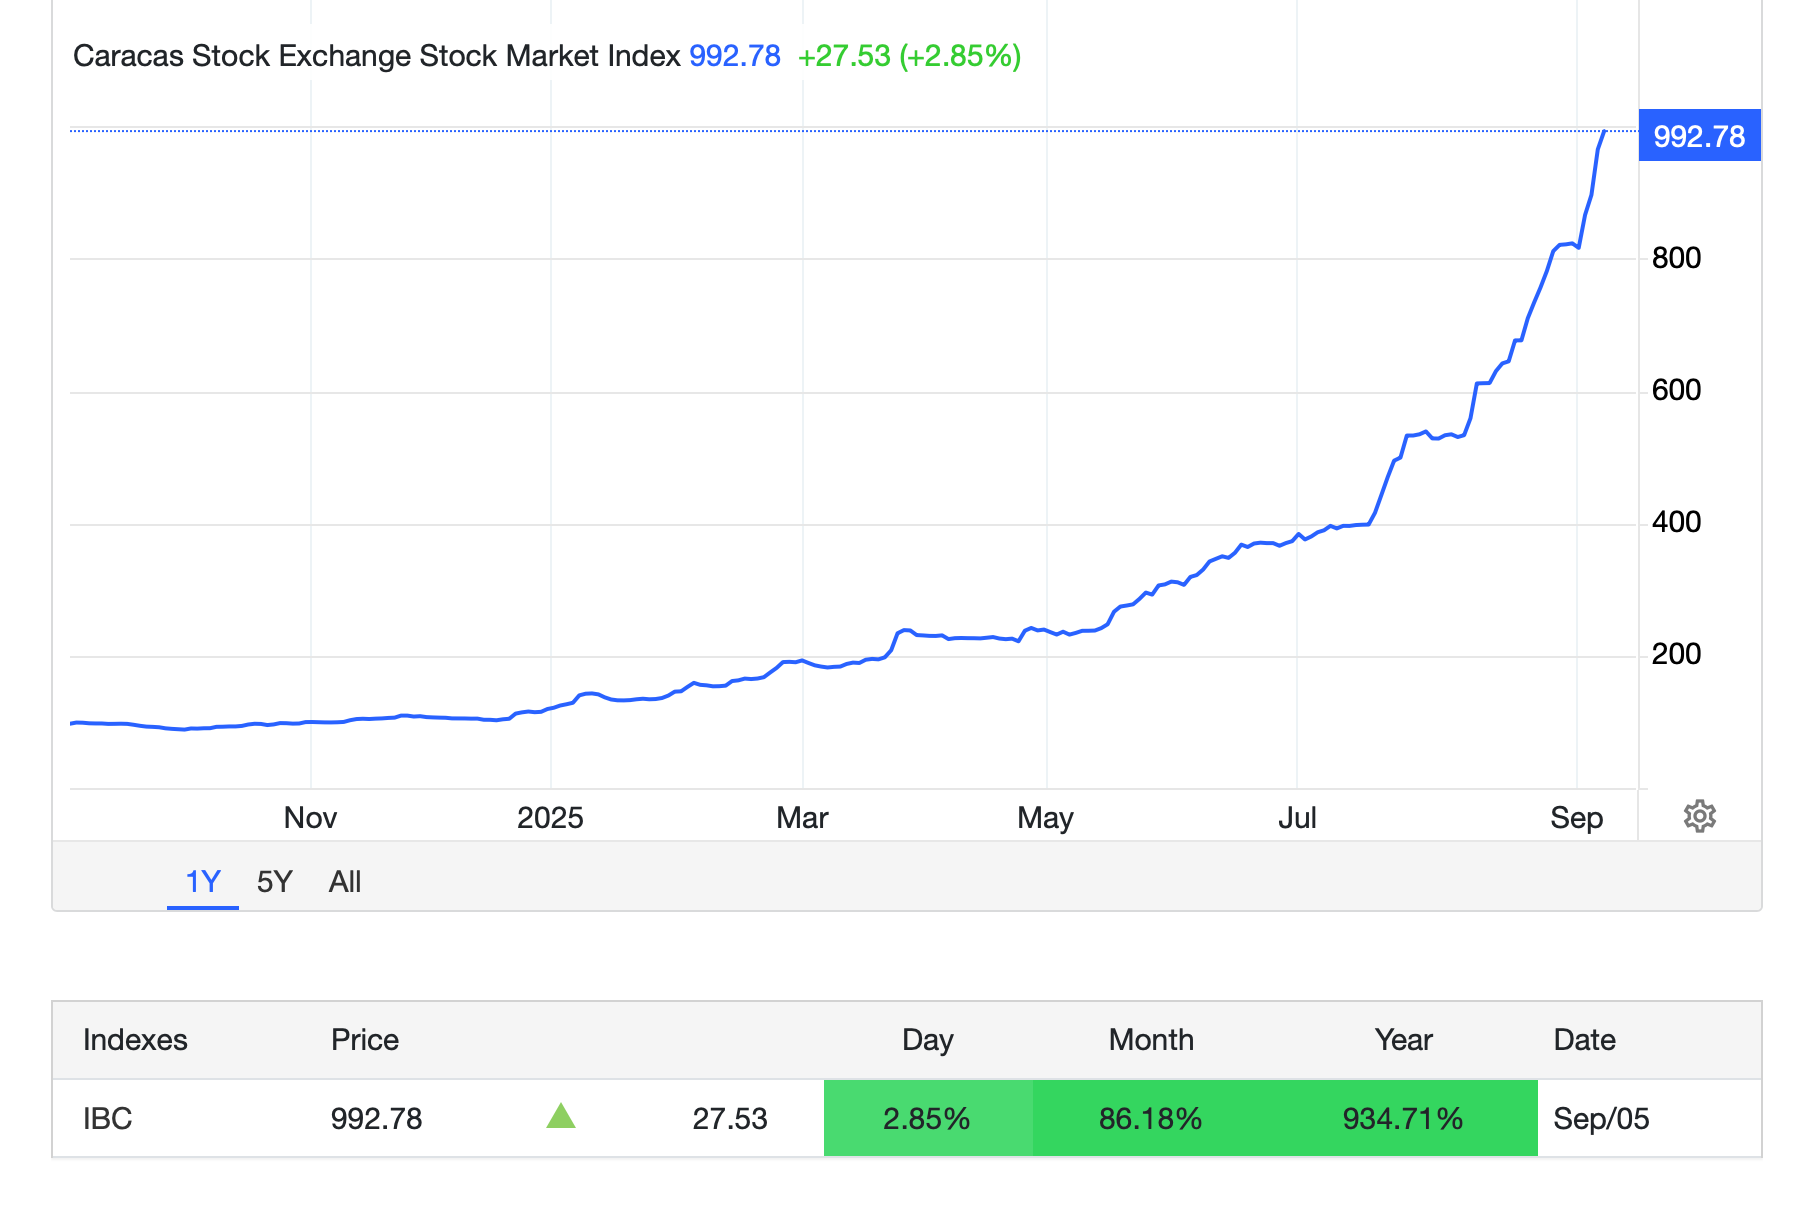Click the Sep/05 date cell
Viewport: 1810px width, 1226px height.
[1601, 1118]
